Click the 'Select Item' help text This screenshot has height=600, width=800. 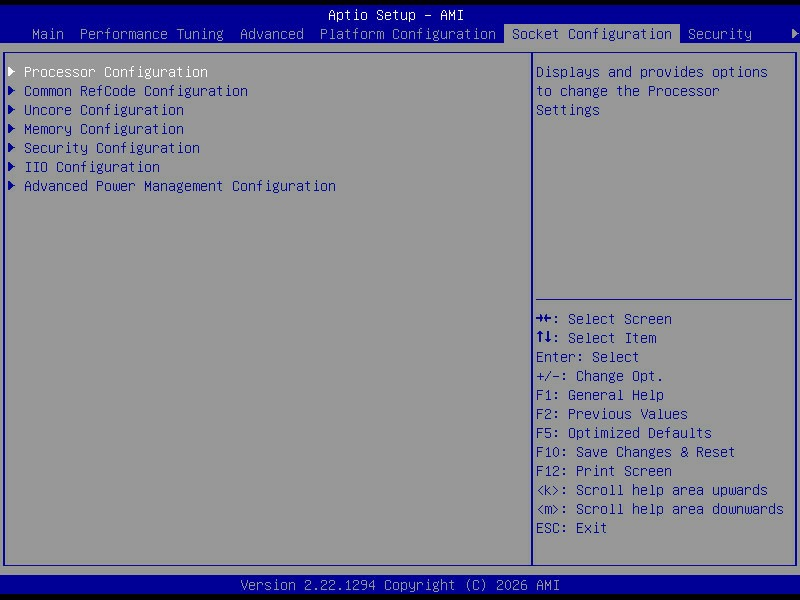coord(612,338)
